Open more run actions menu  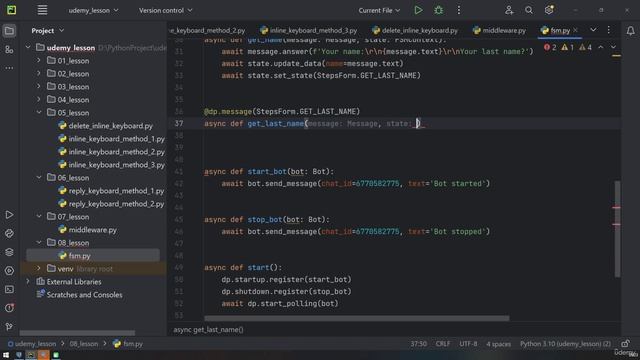pos(458,10)
